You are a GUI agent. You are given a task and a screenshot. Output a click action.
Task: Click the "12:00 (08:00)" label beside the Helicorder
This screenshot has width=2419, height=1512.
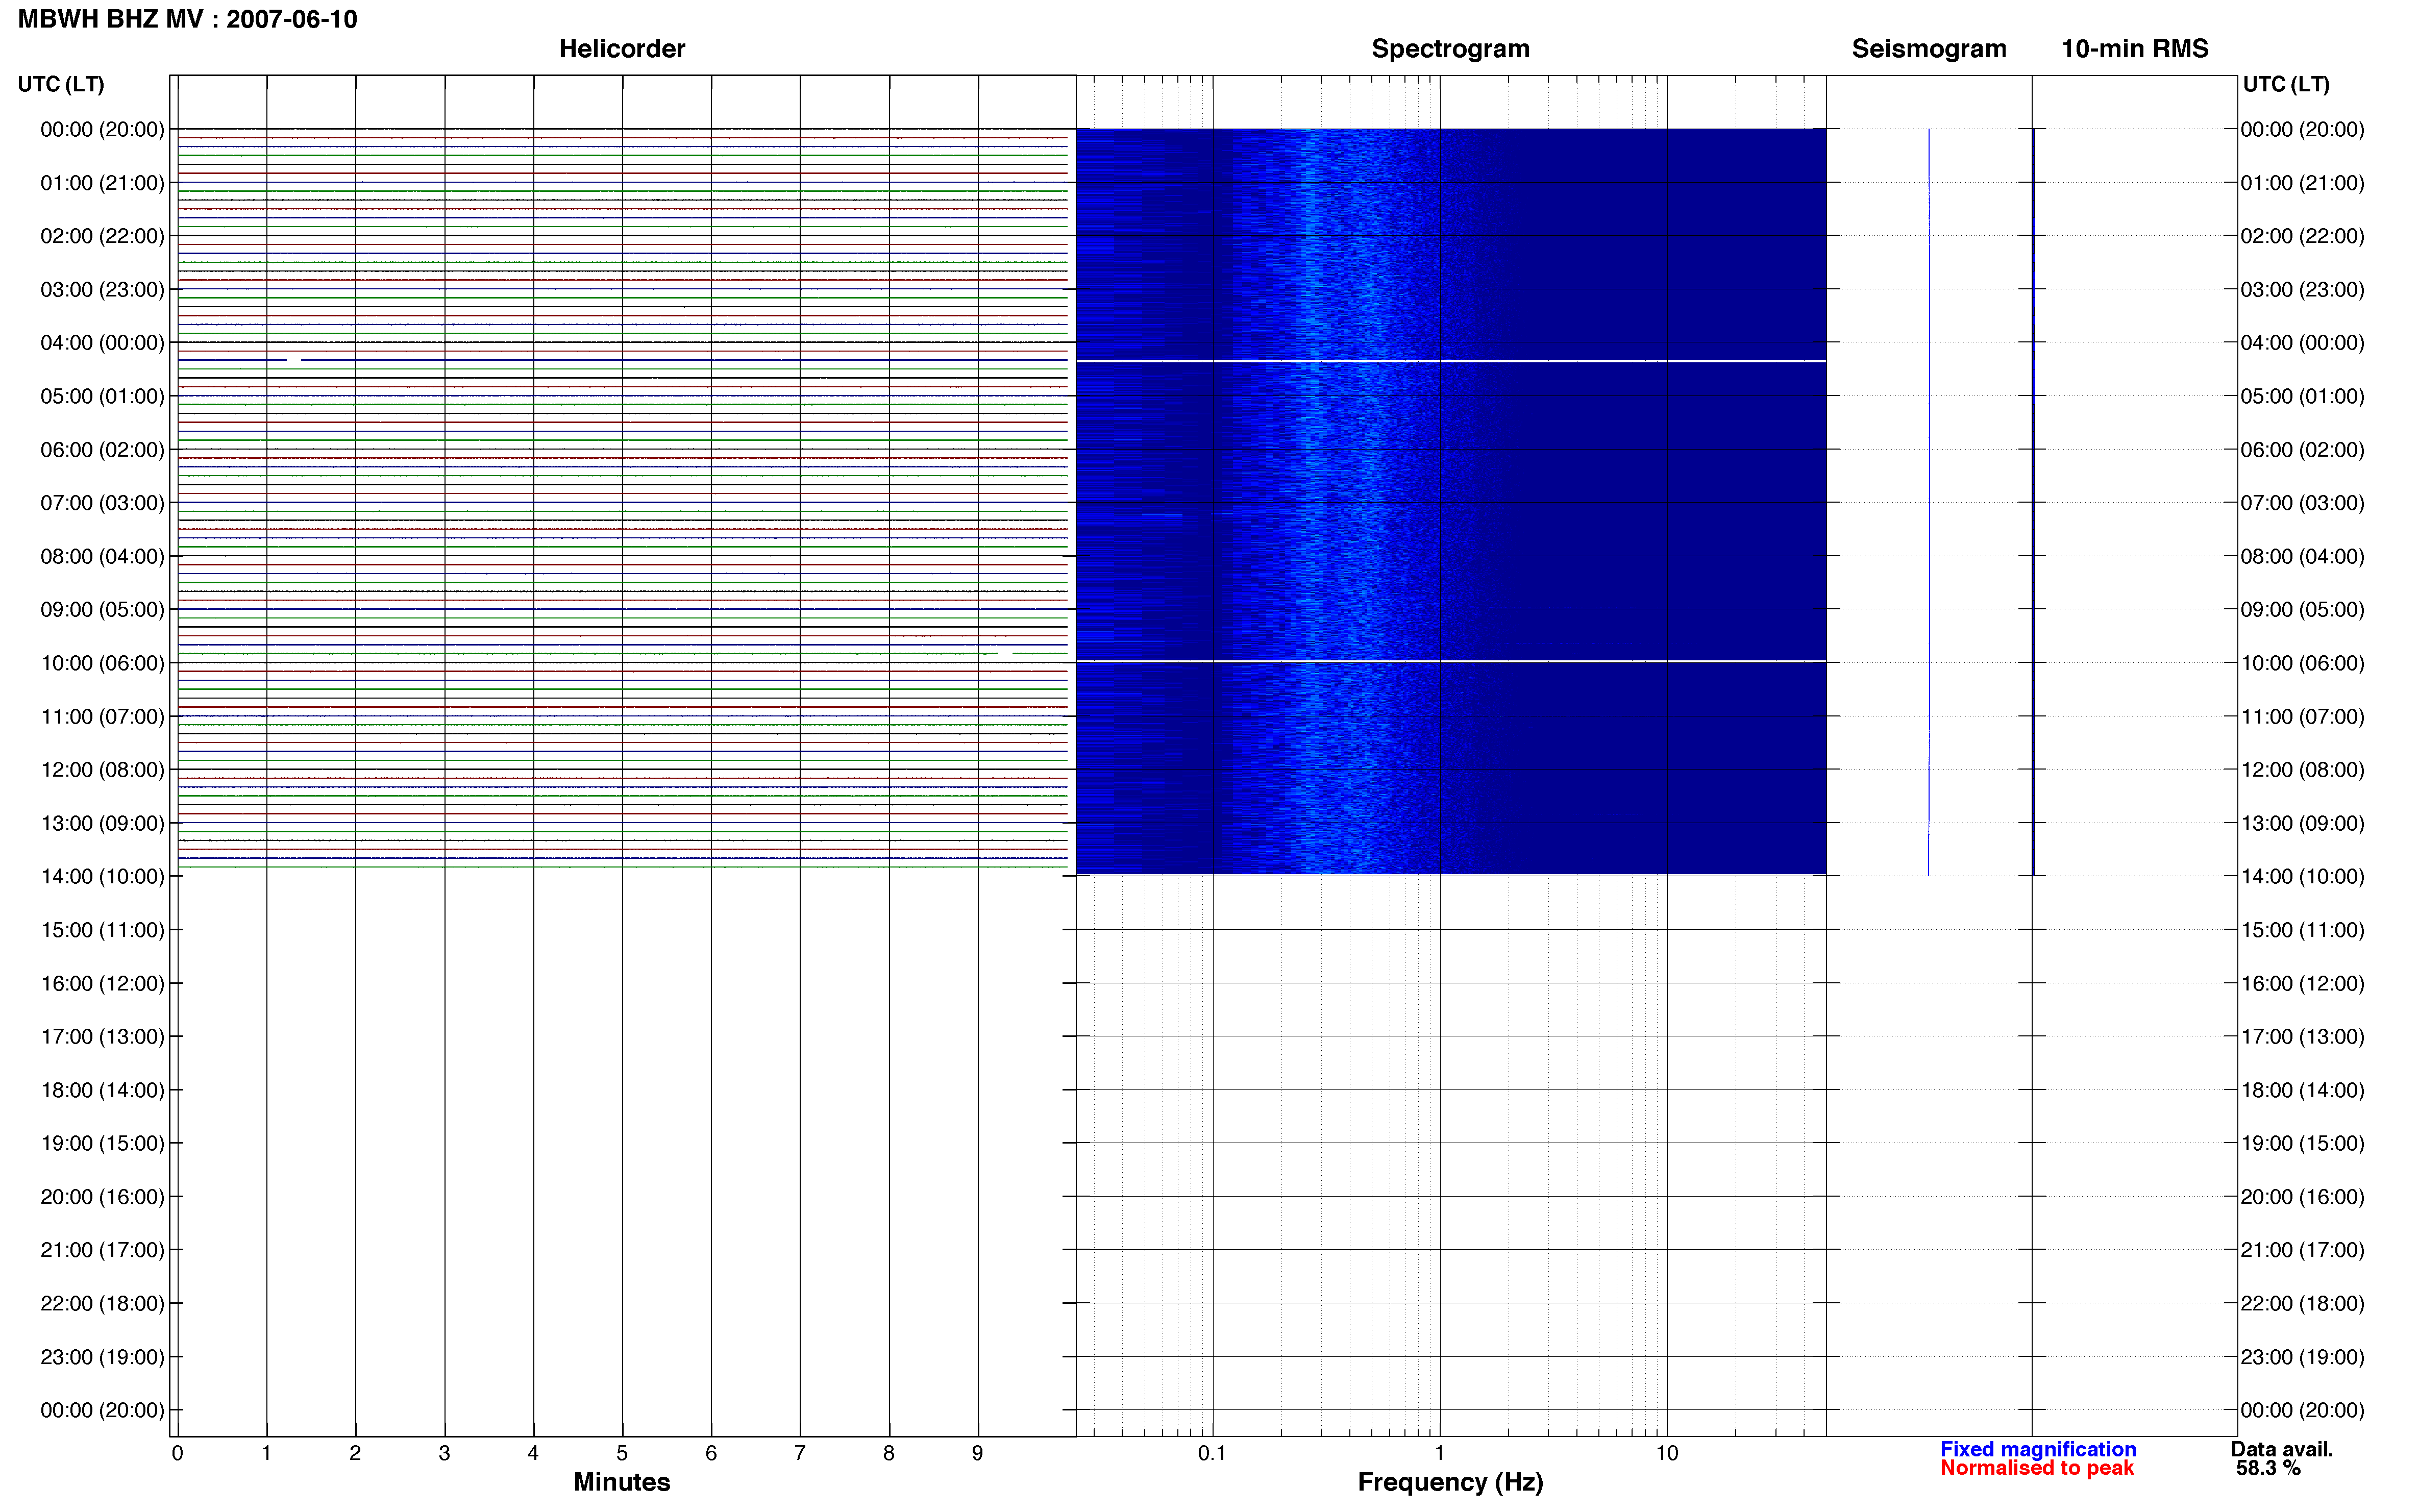(102, 770)
